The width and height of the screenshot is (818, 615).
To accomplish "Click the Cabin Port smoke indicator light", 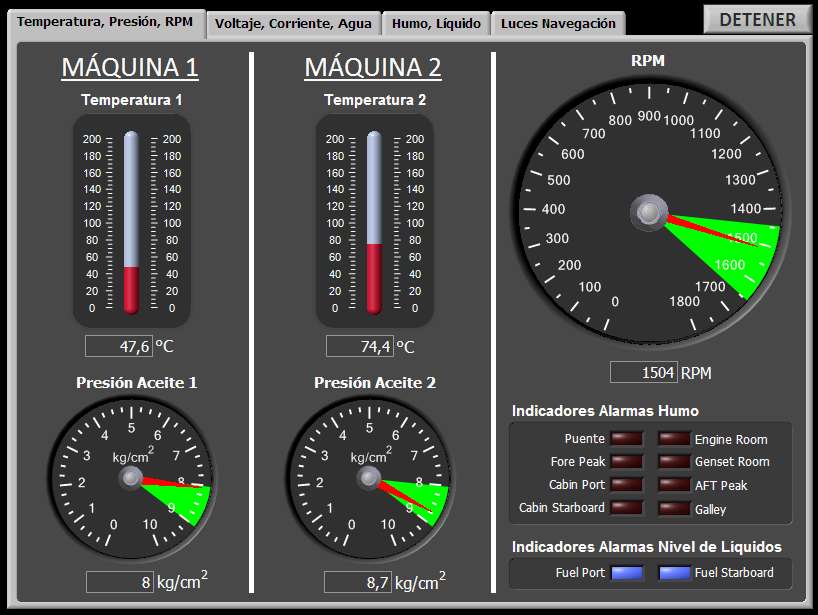I will [x=627, y=484].
